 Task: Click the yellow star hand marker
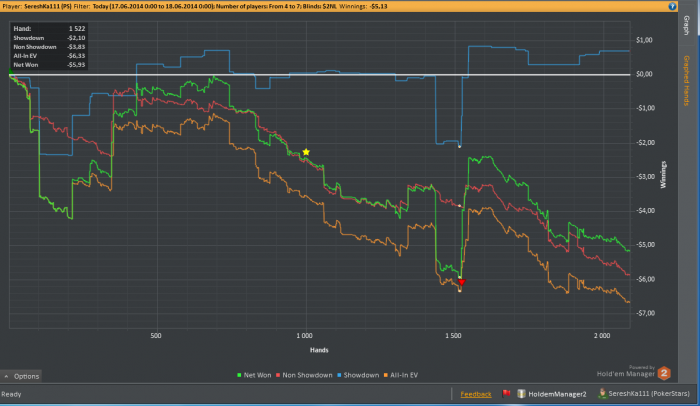(x=306, y=152)
